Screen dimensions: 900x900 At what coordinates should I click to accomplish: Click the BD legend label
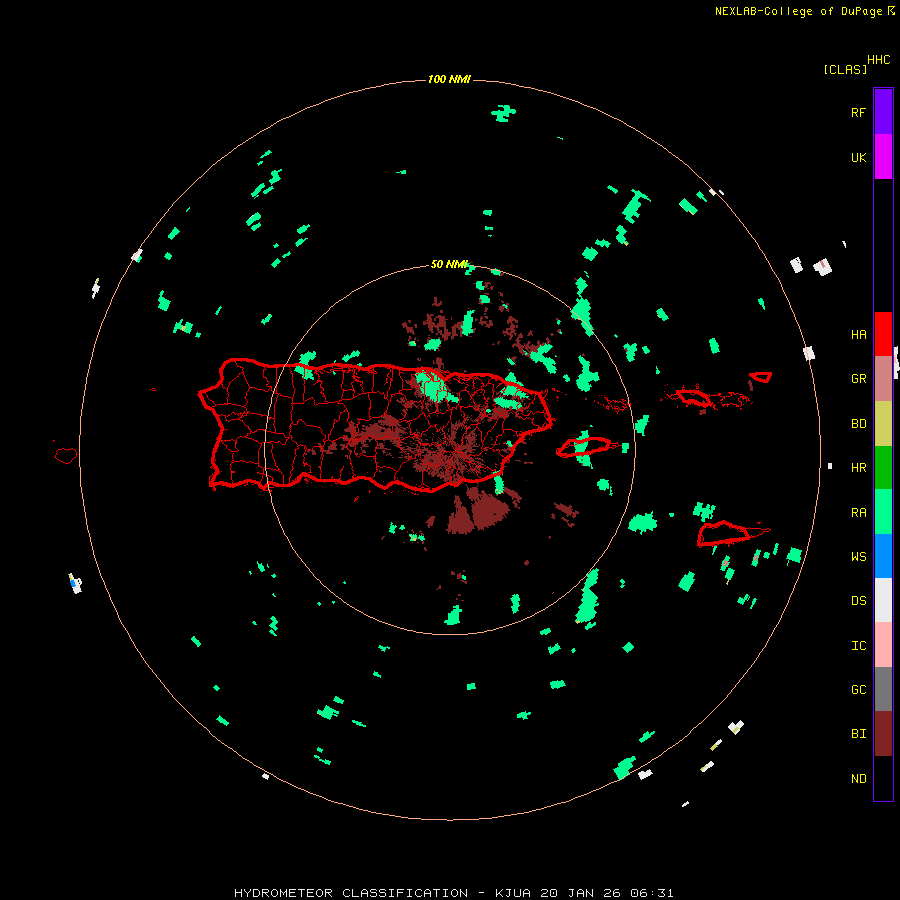[858, 424]
